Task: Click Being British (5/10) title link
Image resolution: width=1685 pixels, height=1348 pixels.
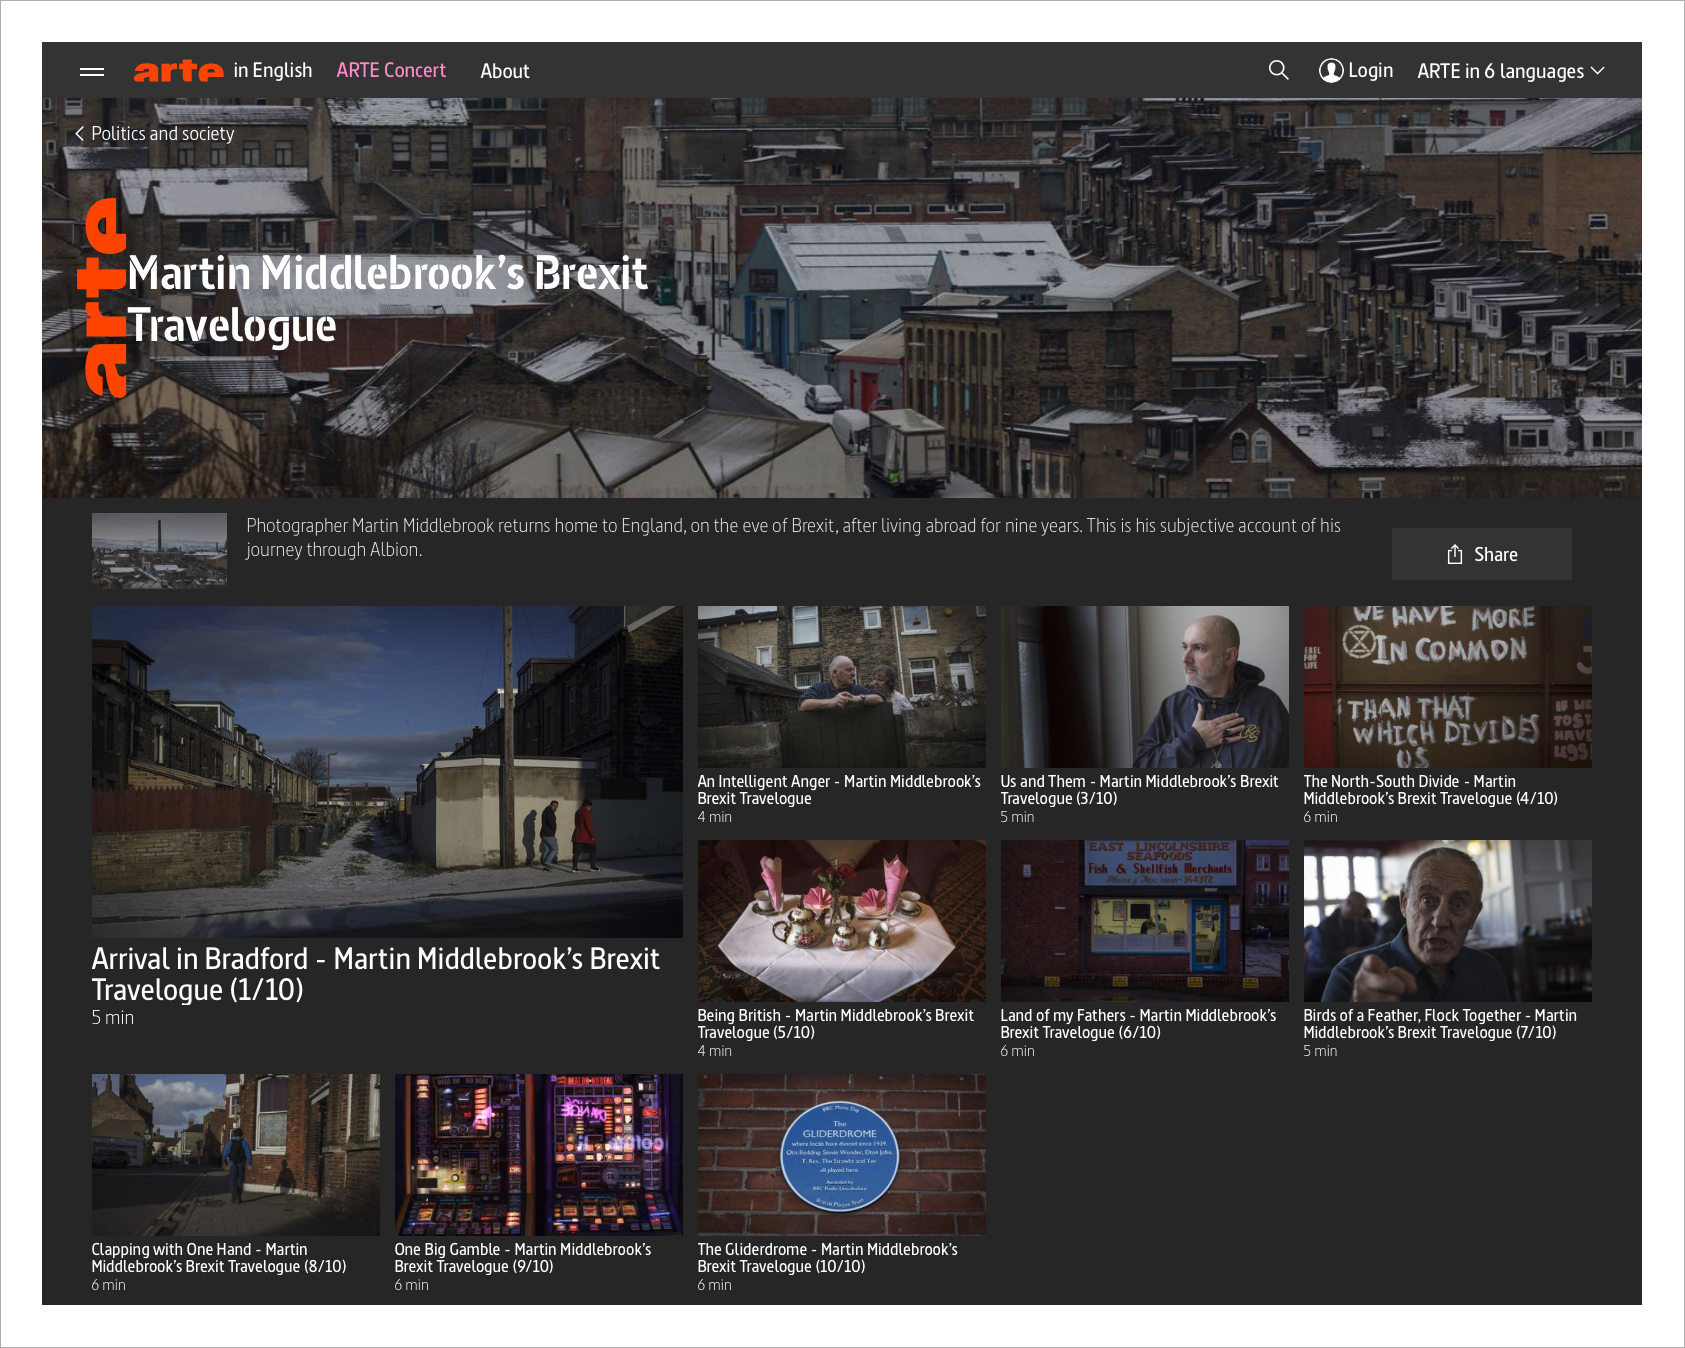Action: 835,1024
